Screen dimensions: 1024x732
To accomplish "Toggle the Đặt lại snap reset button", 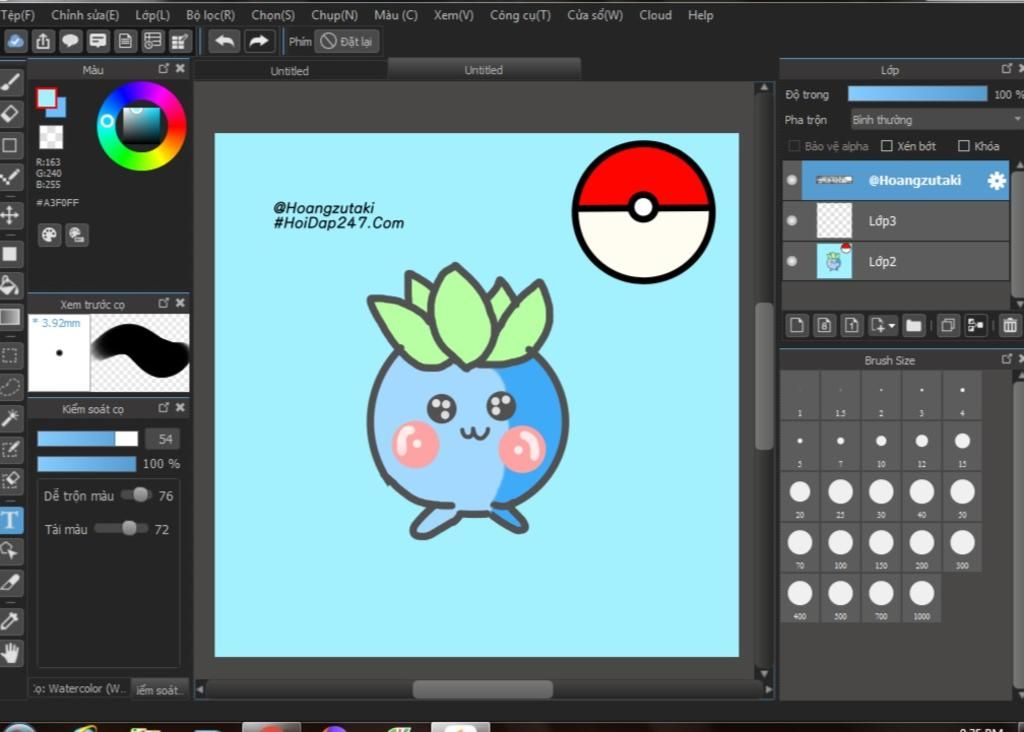I will point(347,42).
